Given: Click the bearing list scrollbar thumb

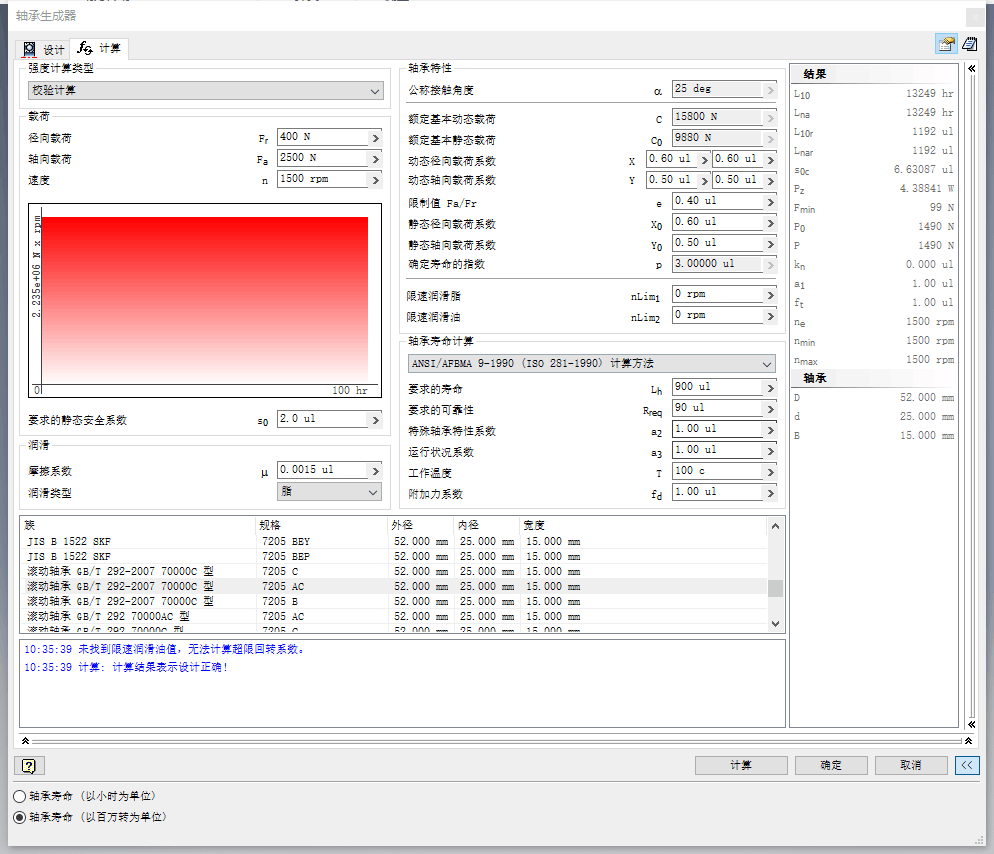Looking at the screenshot, I should pos(775,588).
